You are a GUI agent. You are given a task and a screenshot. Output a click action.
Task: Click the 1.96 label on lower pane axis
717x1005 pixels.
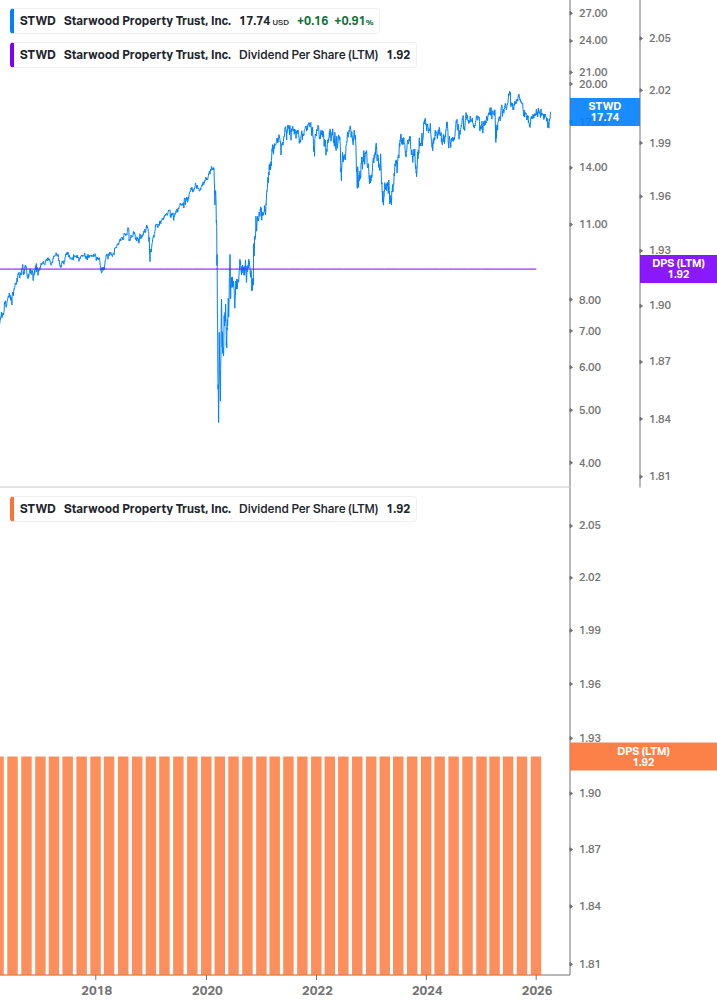(589, 685)
